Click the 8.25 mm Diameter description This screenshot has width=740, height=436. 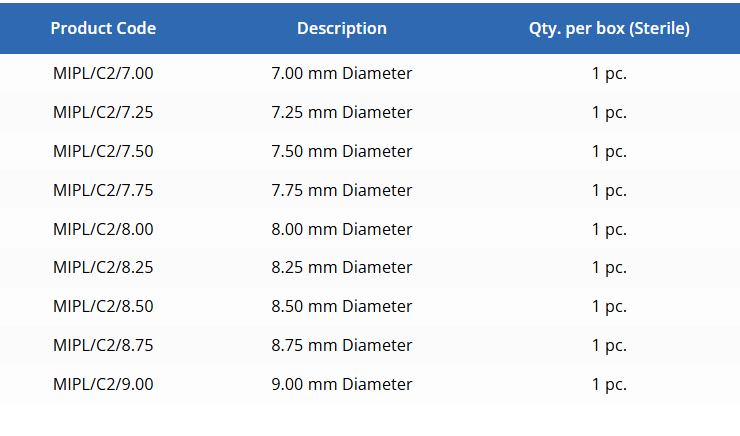click(x=342, y=268)
